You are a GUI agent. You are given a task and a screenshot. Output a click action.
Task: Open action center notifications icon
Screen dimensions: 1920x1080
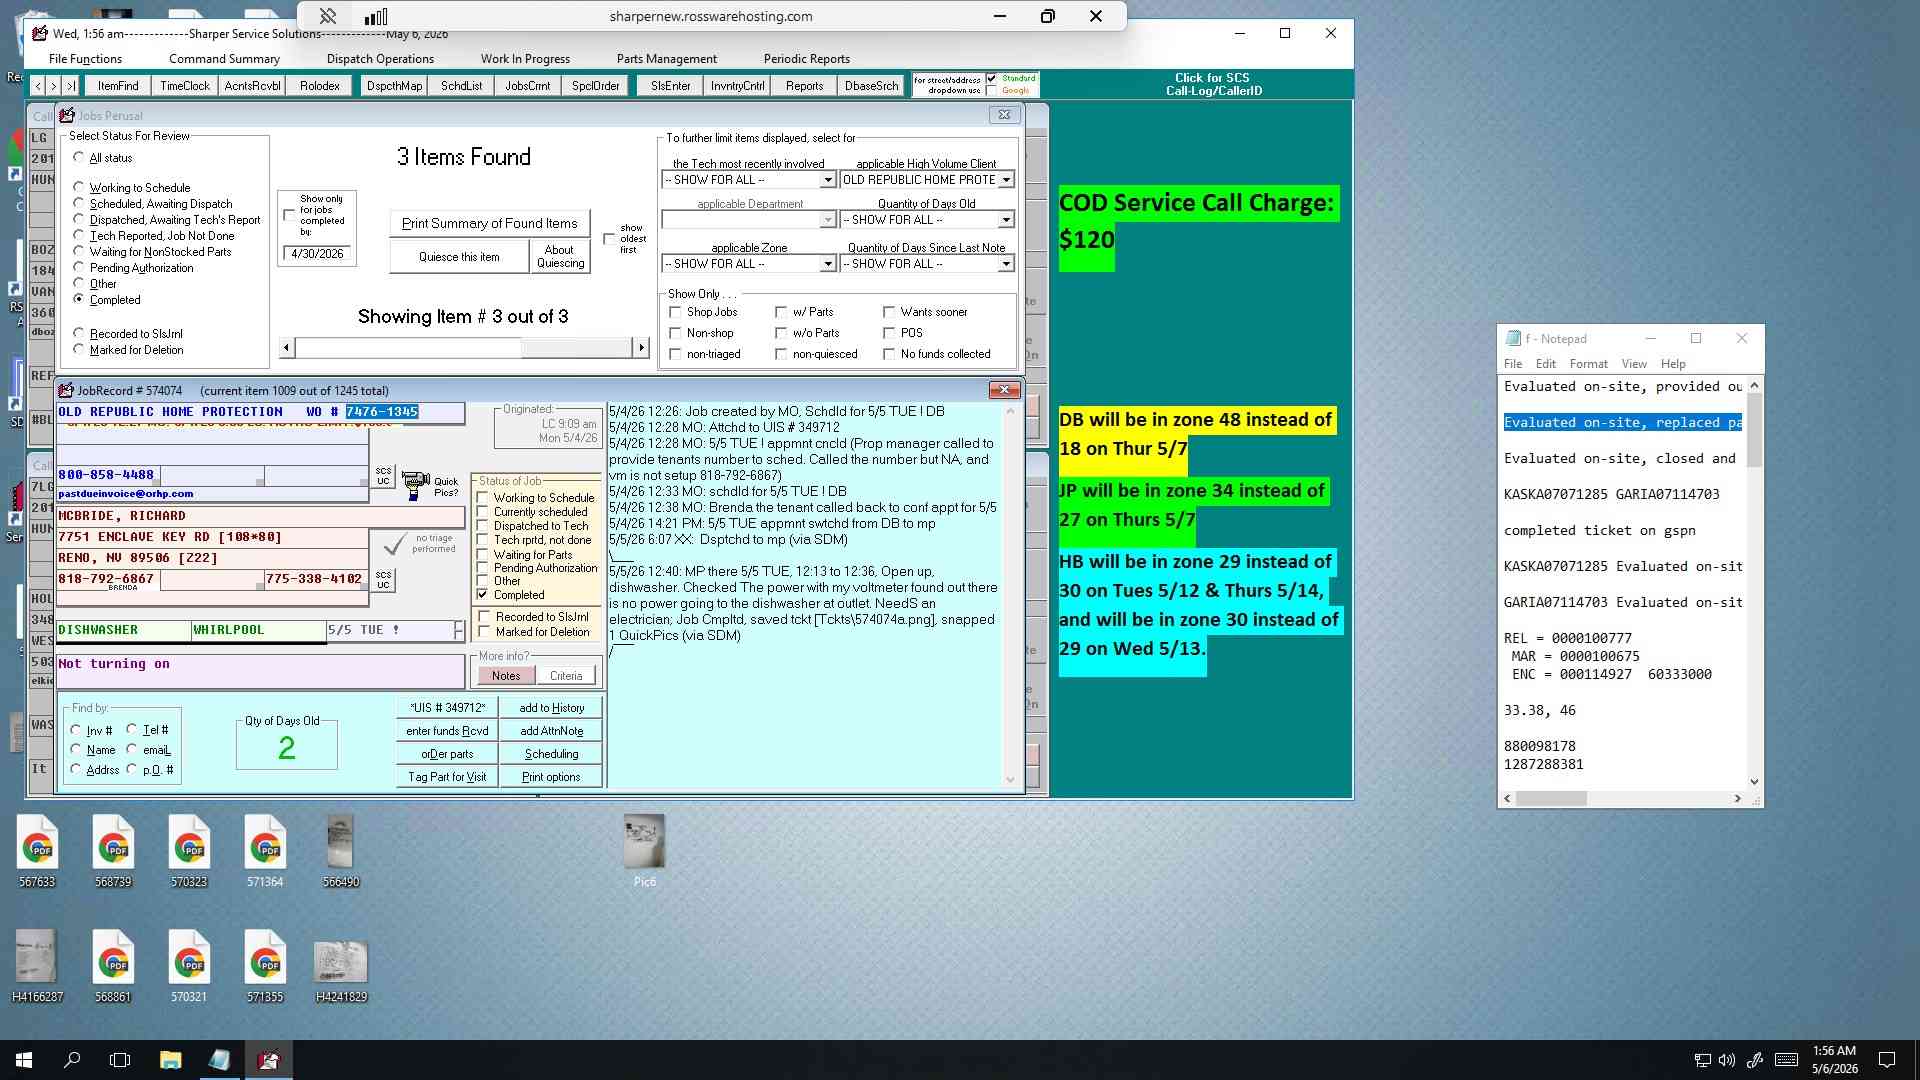1887,1060
